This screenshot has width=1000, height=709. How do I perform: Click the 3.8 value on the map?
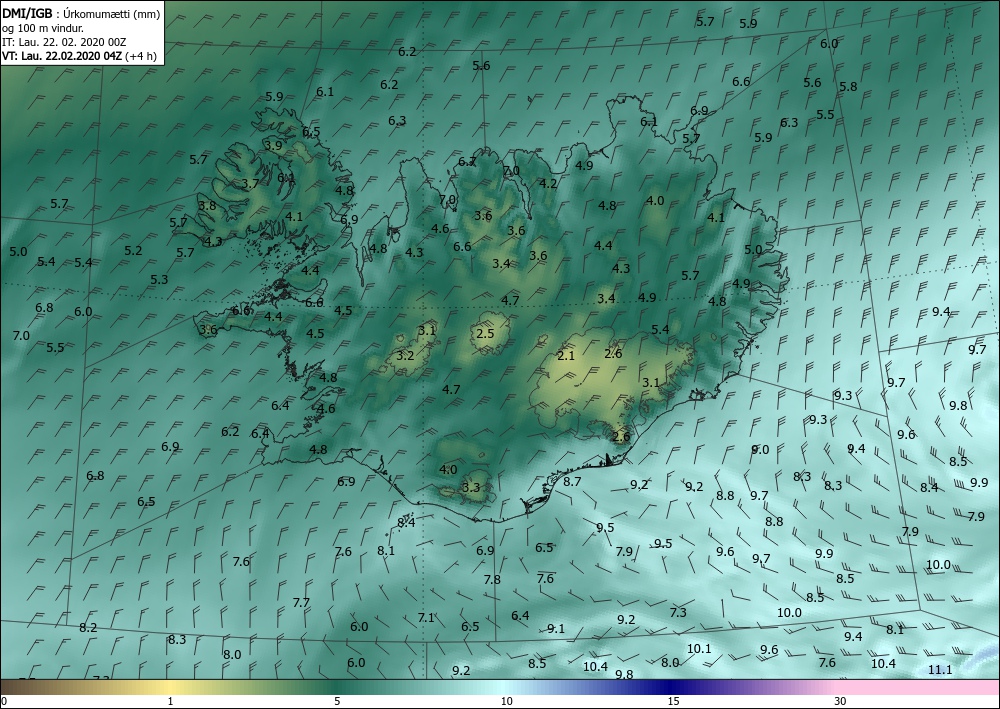pyautogui.click(x=207, y=206)
